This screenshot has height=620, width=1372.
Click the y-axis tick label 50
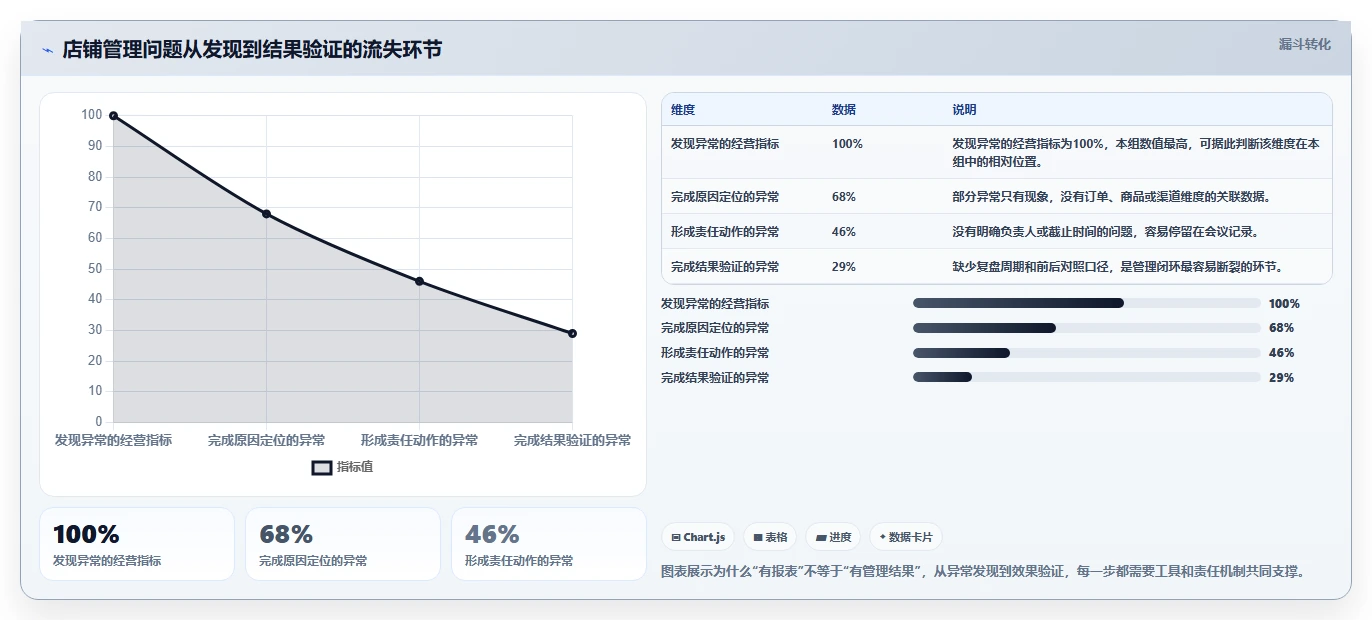pyautogui.click(x=95, y=268)
